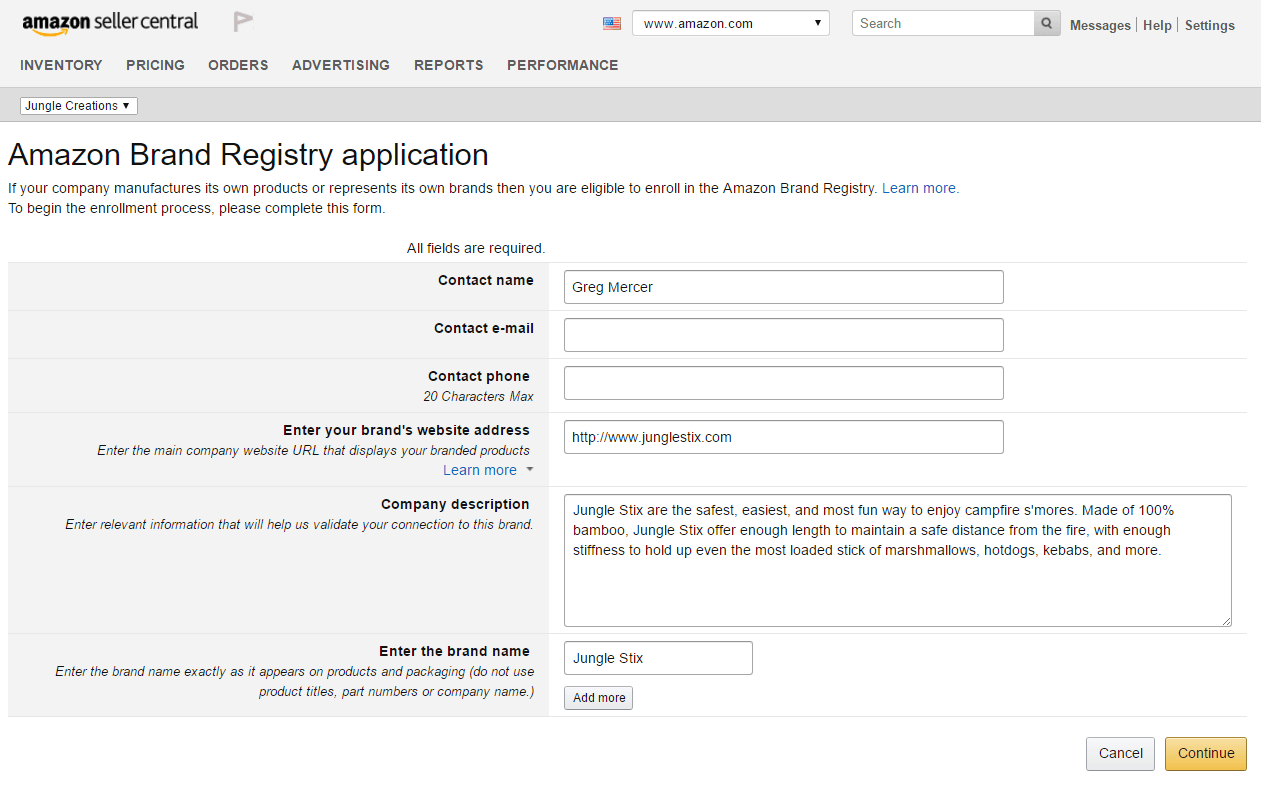Open the ORDERS menu
Viewport: 1261px width, 792px height.
[238, 65]
